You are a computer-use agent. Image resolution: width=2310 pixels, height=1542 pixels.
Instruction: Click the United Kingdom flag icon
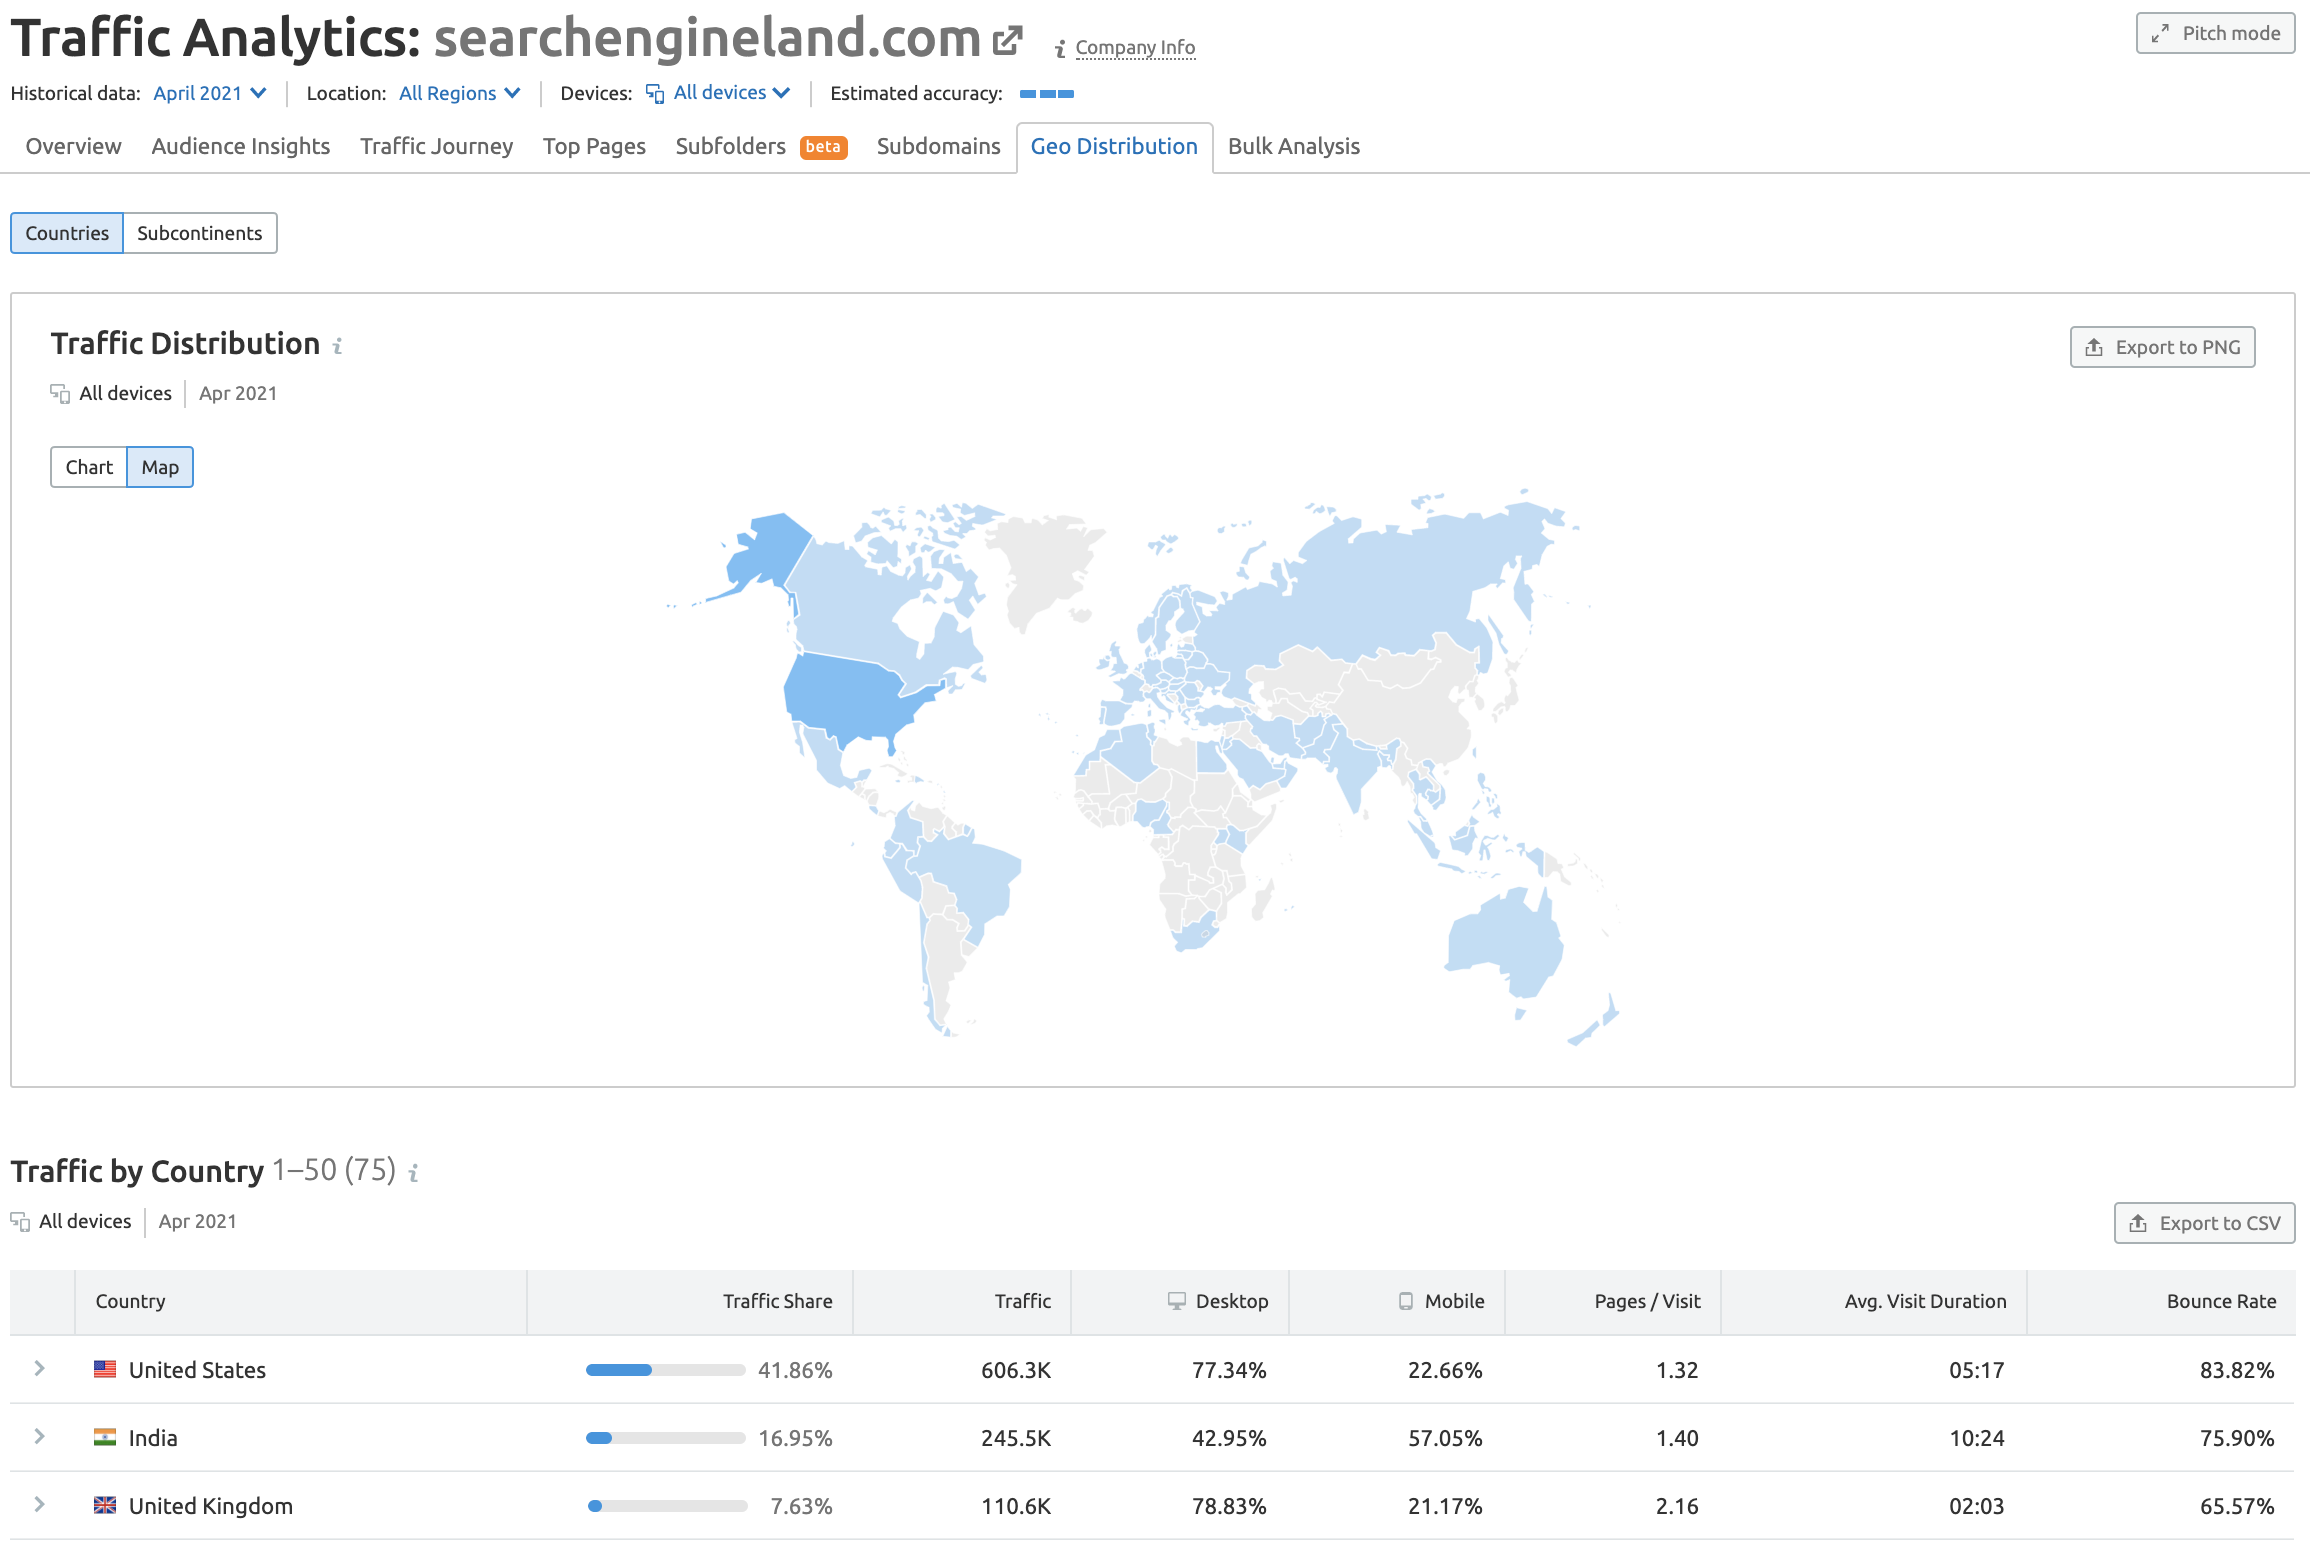[105, 1505]
